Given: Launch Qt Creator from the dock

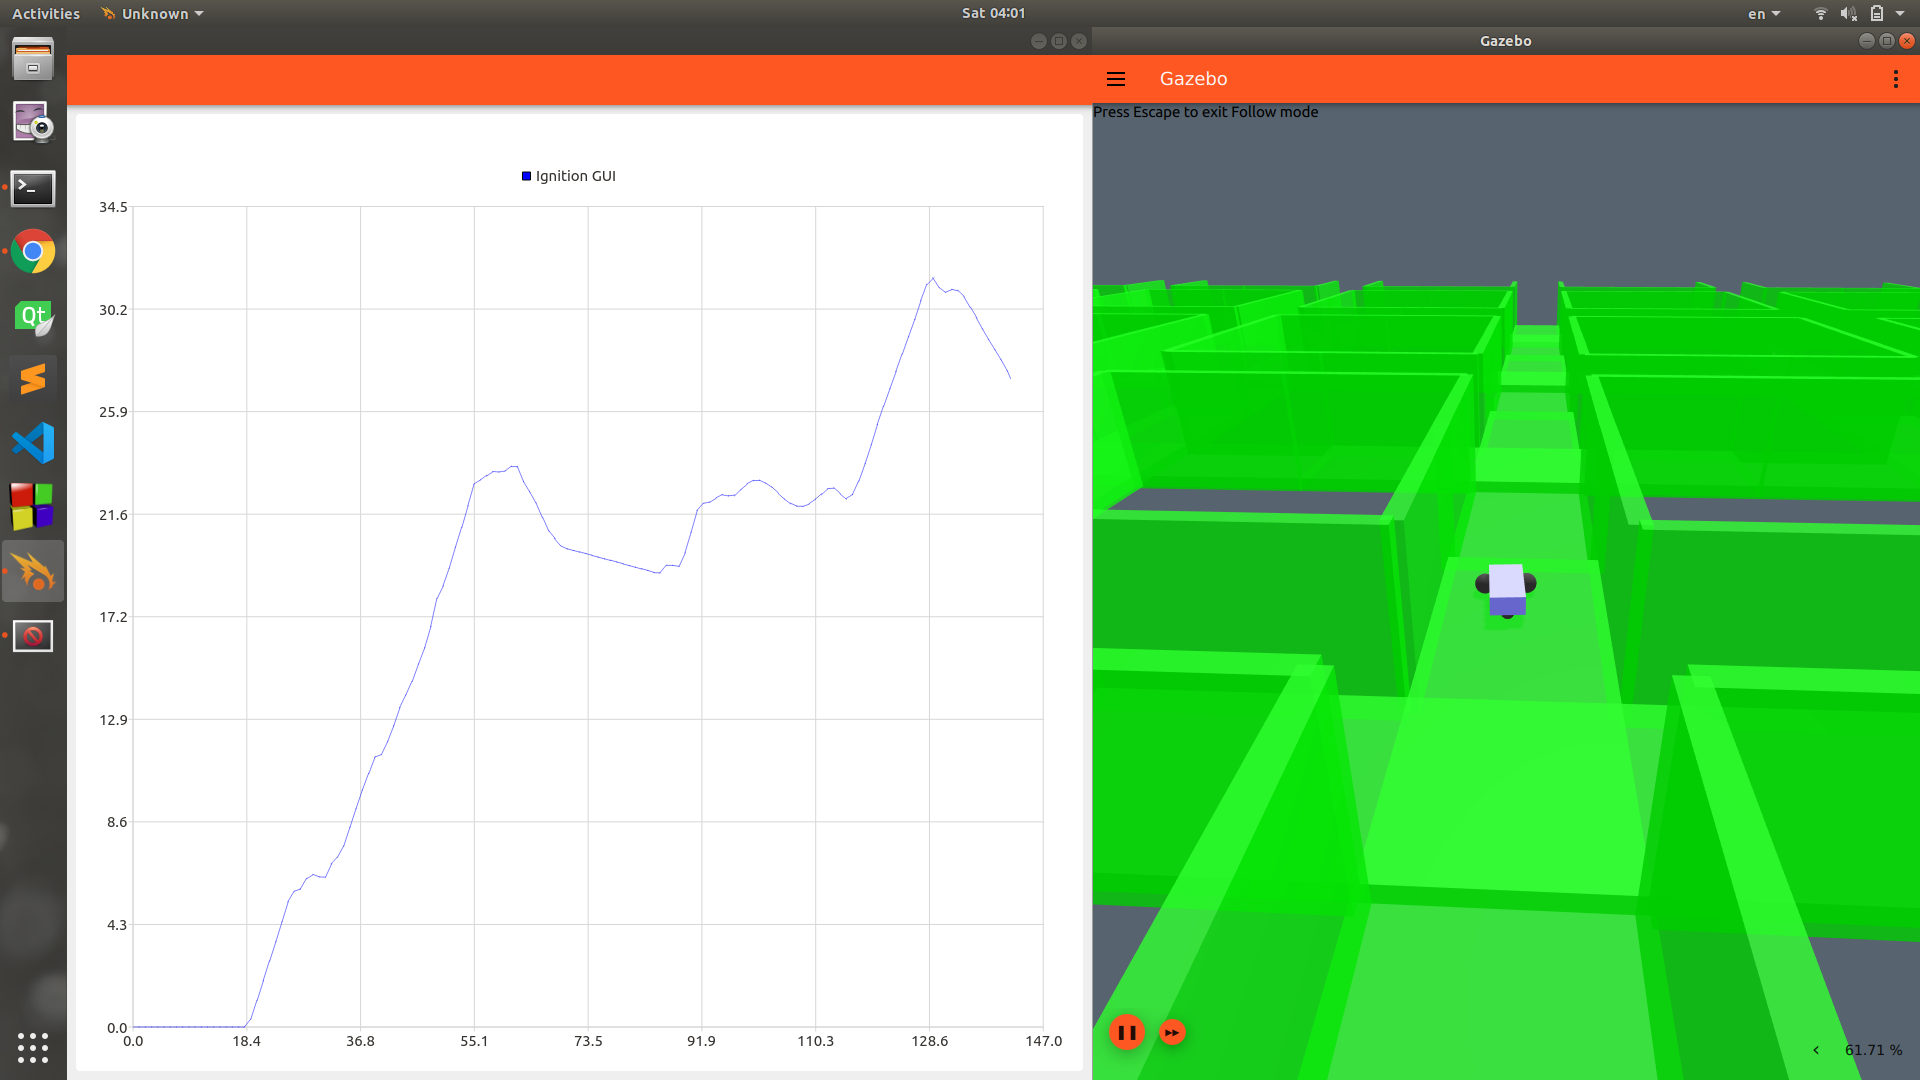Looking at the screenshot, I should (x=33, y=317).
